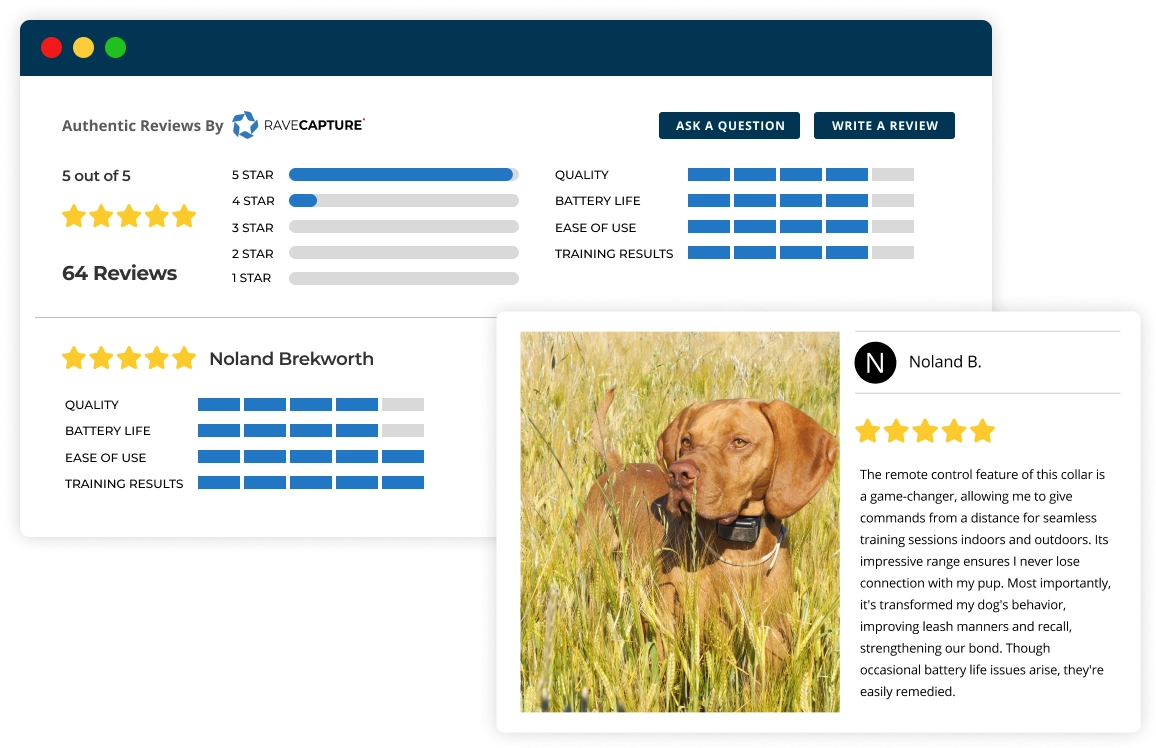Click a gold star in Noland B.'s review card

[x=925, y=430]
